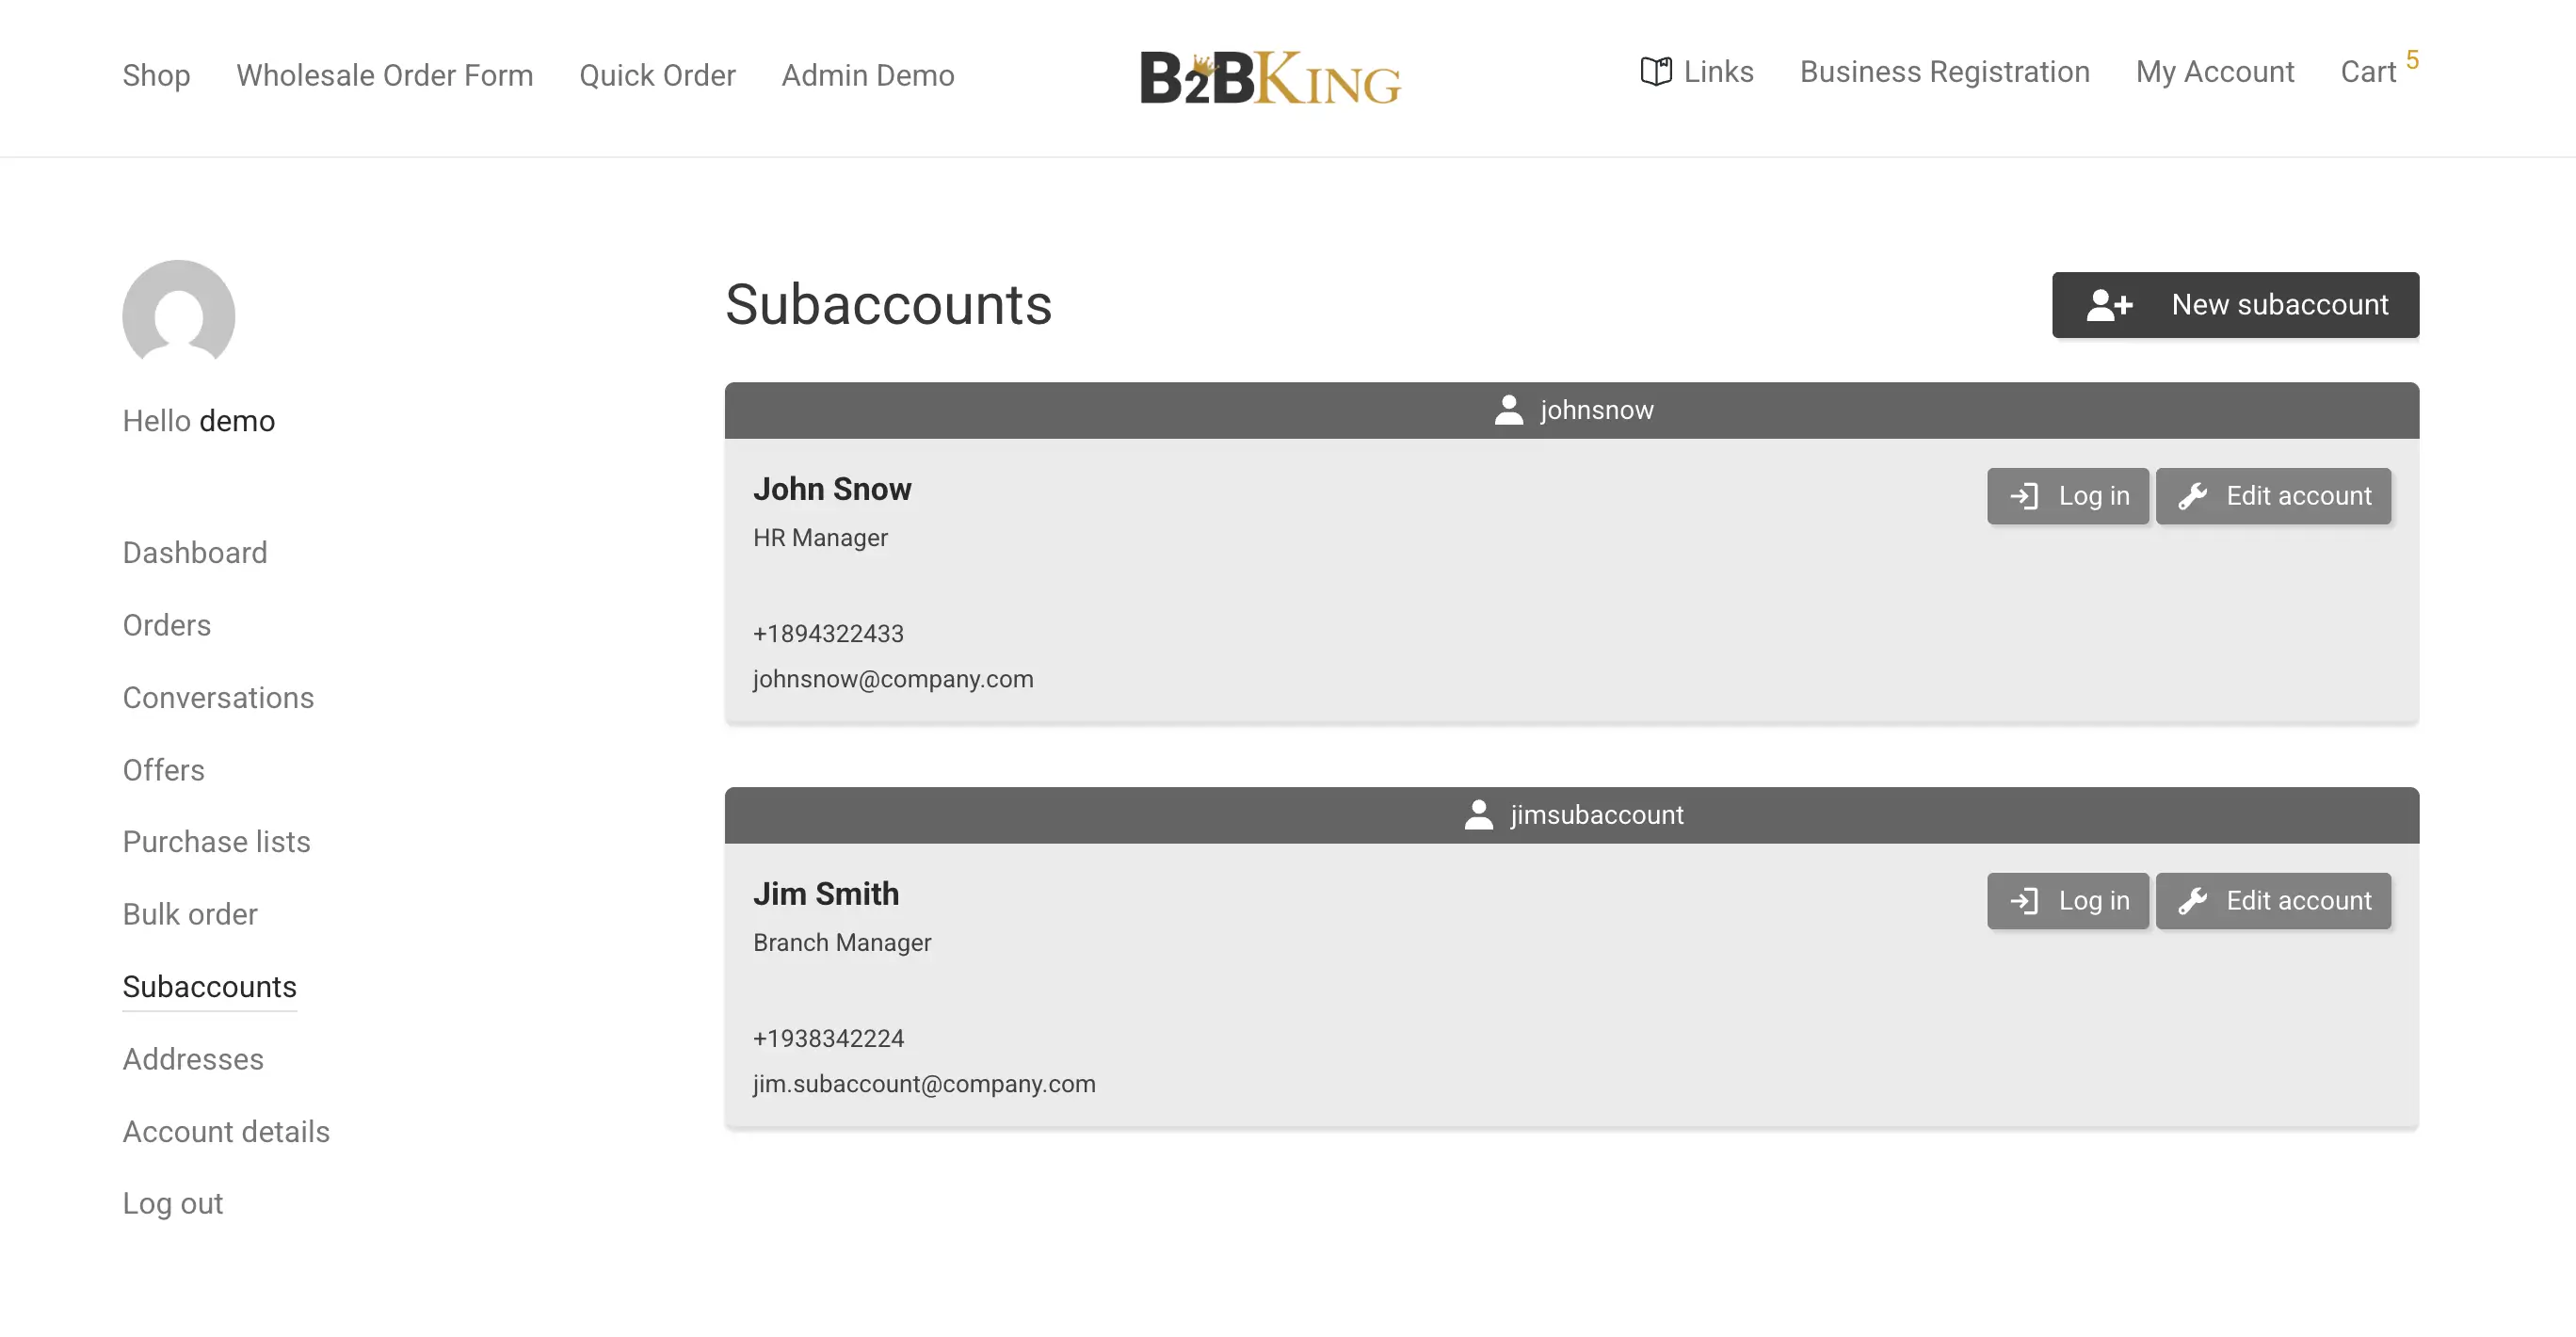The width and height of the screenshot is (2576, 1337).
Task: Log in as John Snow subaccount
Action: point(2067,496)
